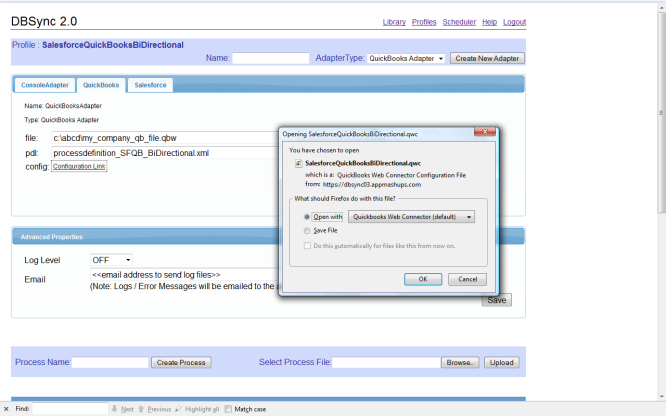
Task: Close the Opening file dialog window
Action: (482, 131)
